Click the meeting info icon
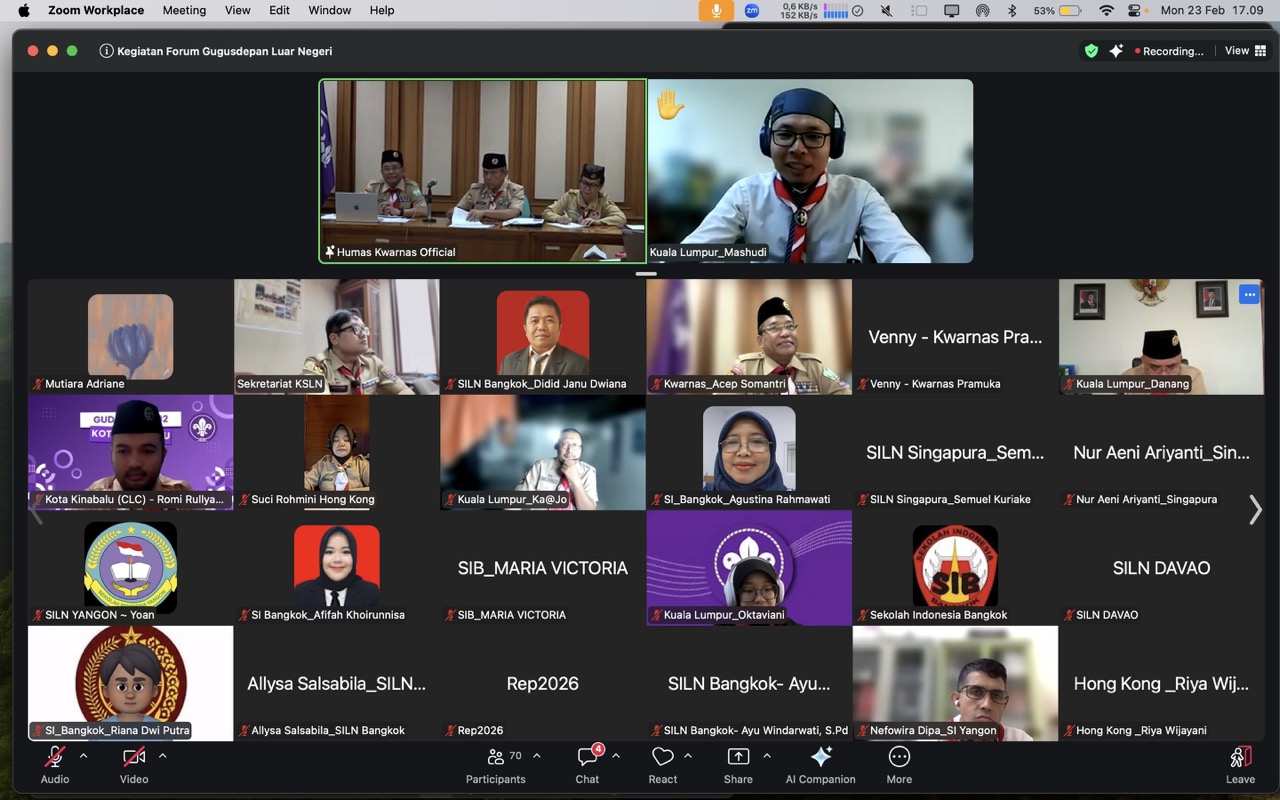The width and height of the screenshot is (1280, 800). pos(106,51)
